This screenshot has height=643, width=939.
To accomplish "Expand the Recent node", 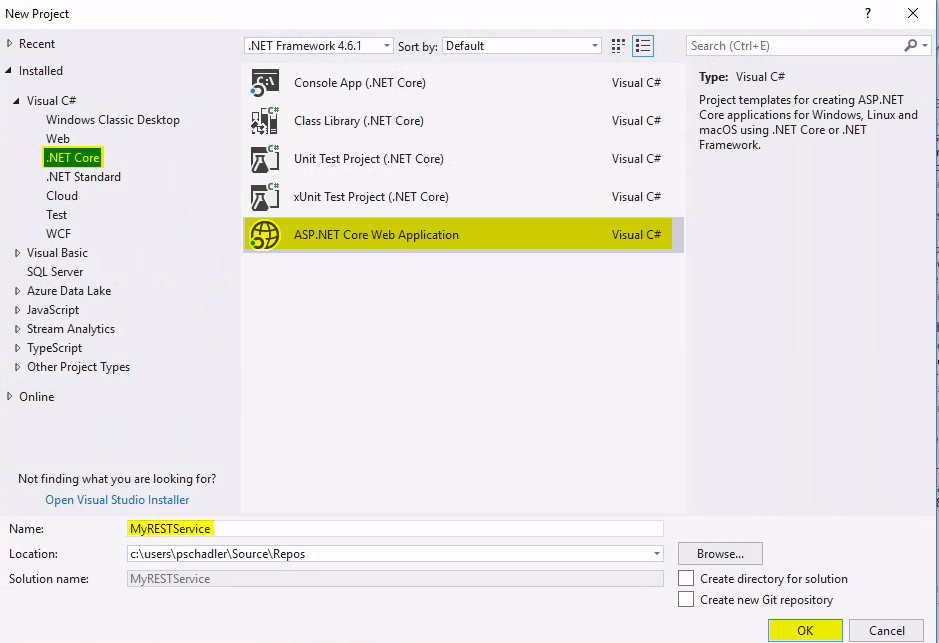I will 9,44.
